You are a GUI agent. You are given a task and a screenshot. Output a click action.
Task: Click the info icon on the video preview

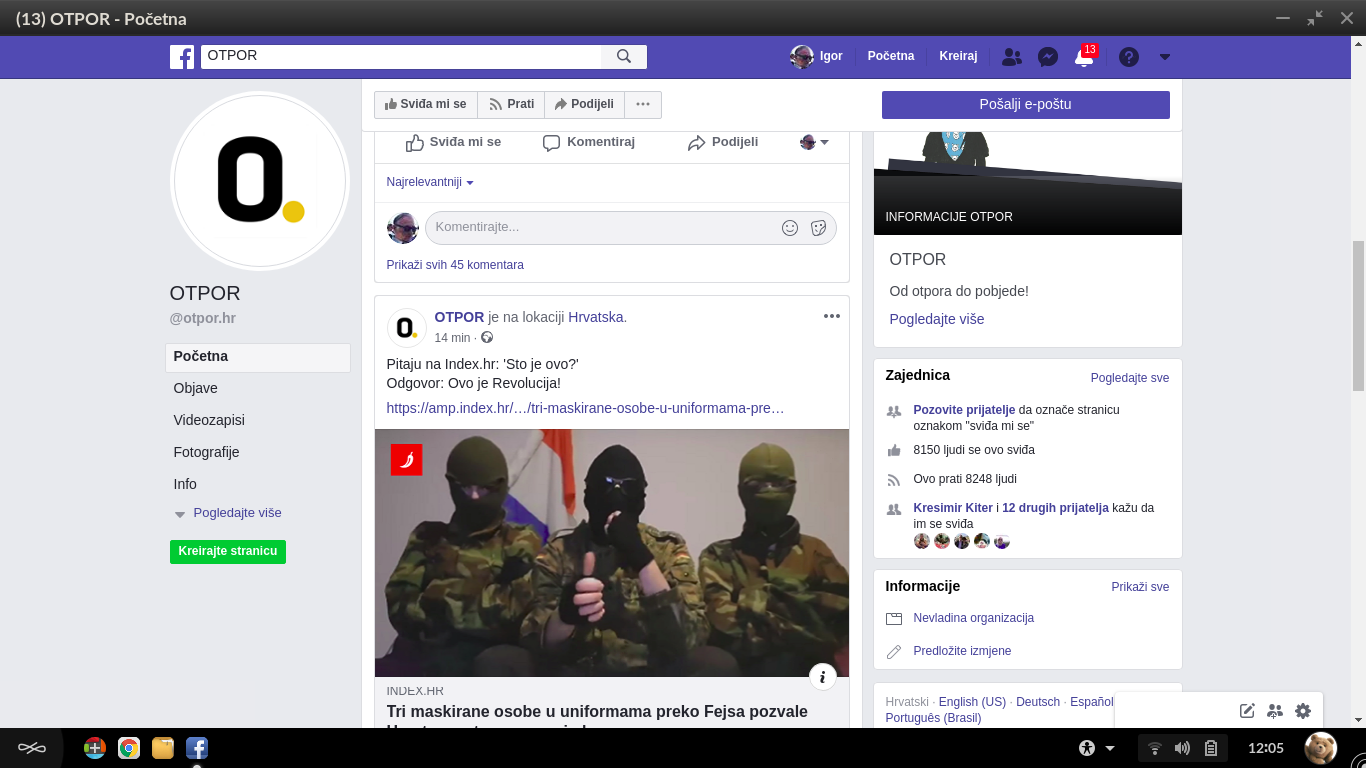[822, 676]
